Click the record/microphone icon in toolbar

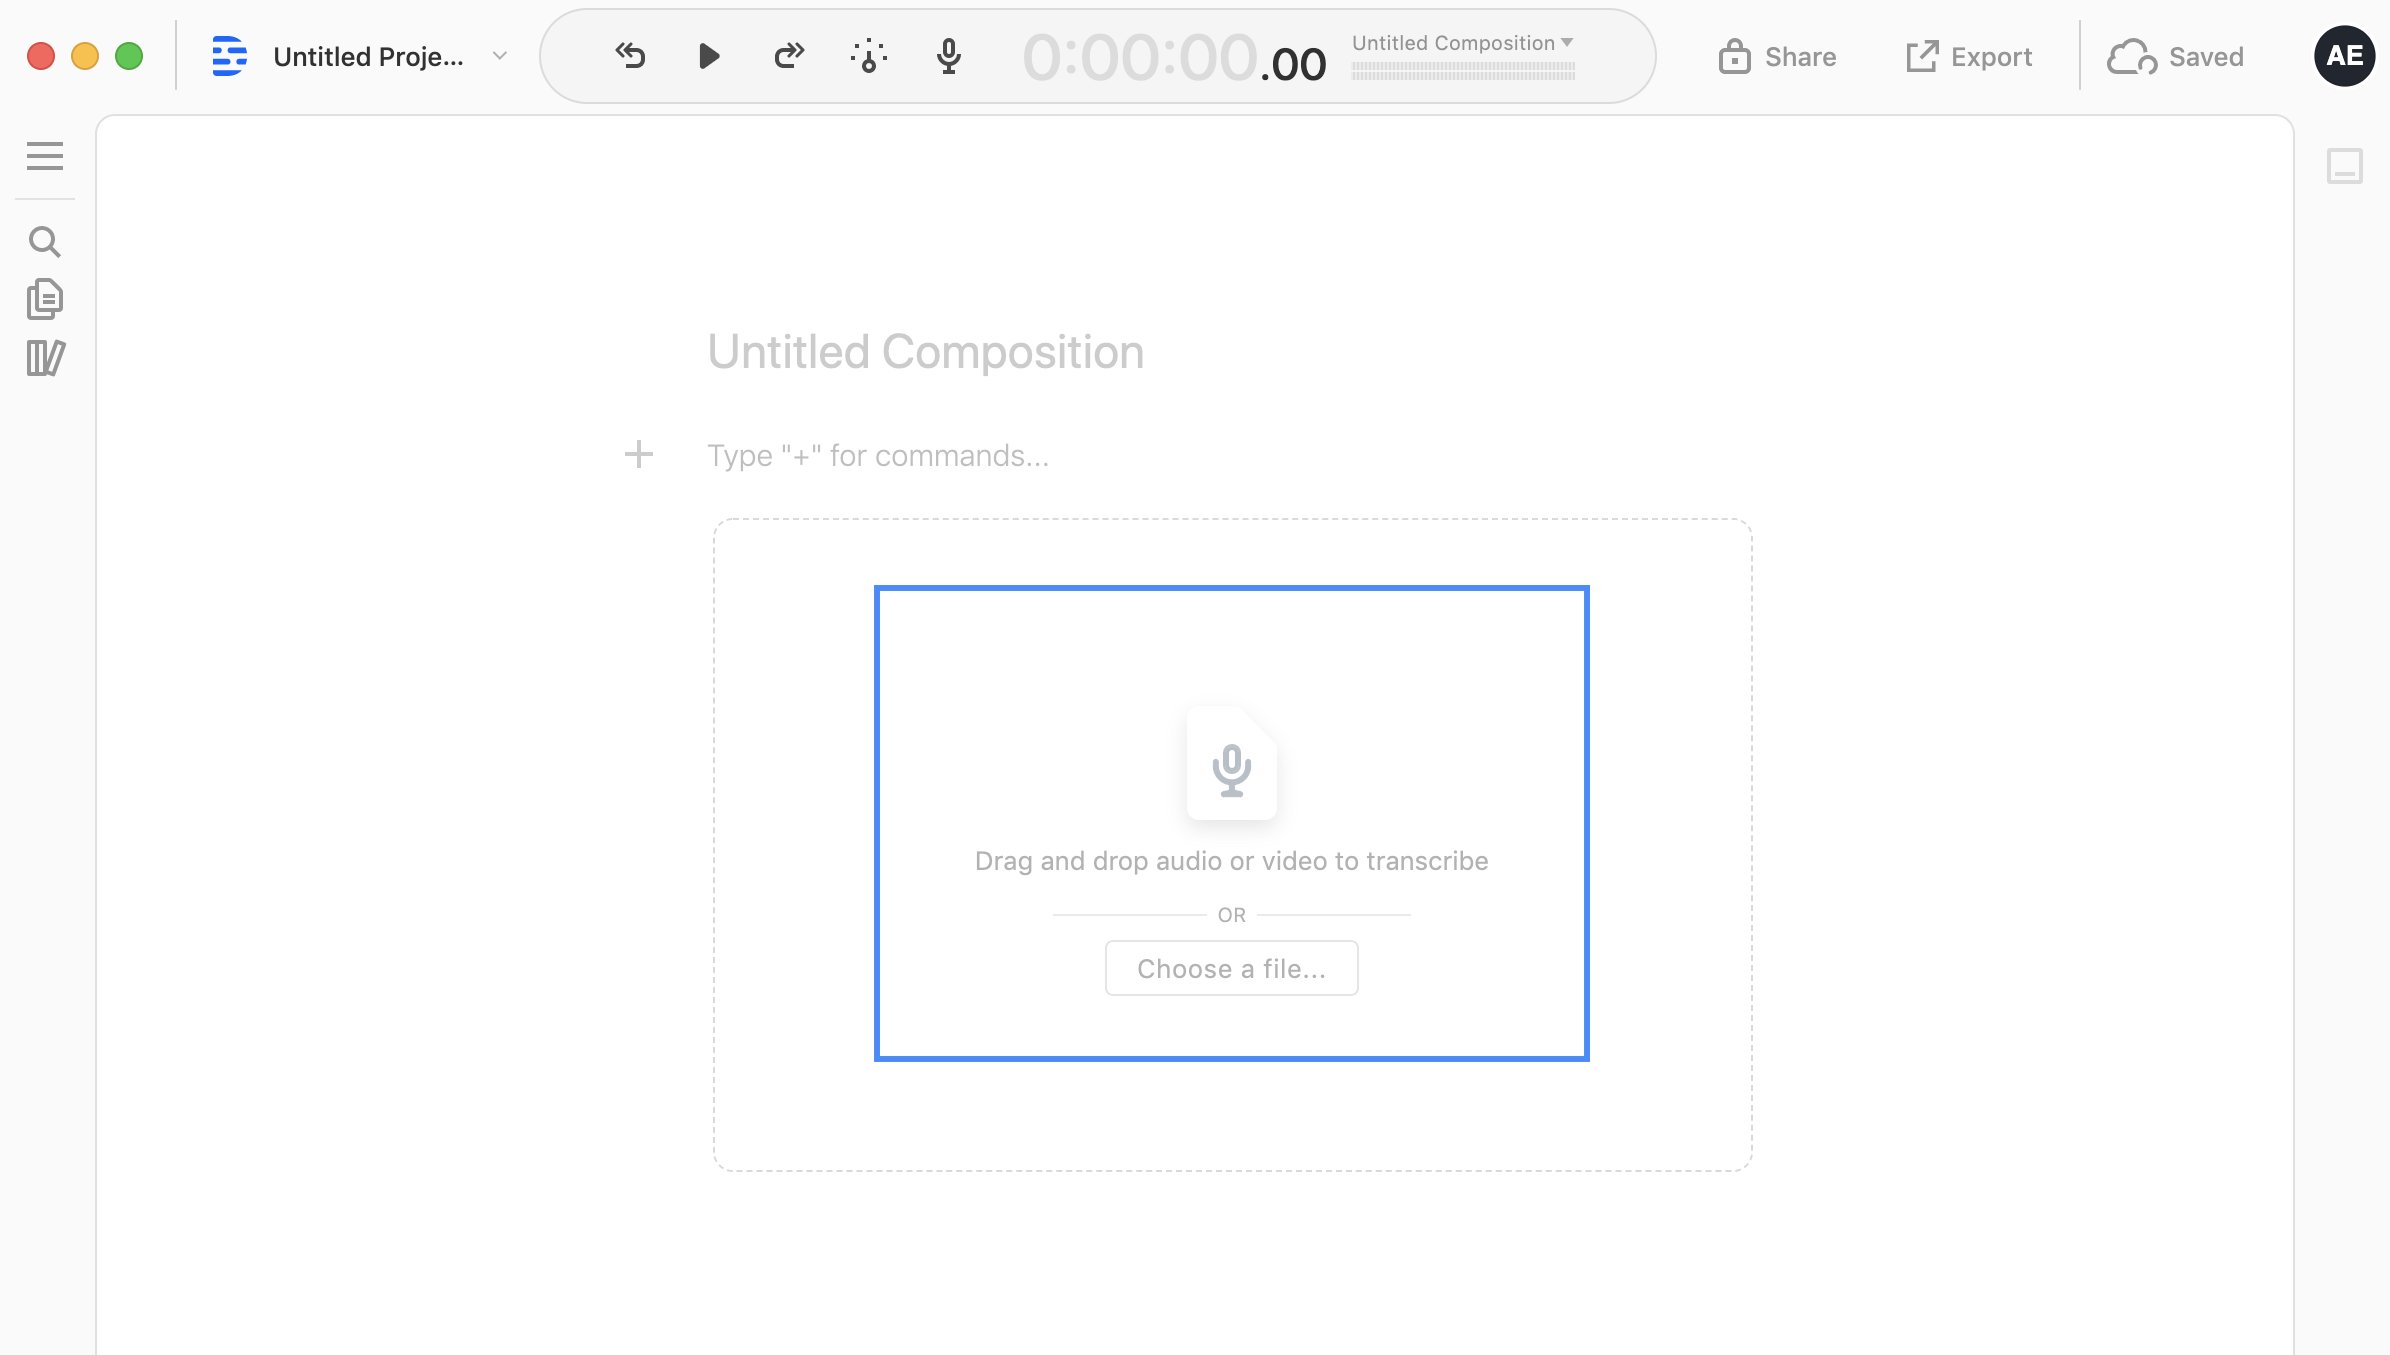tap(949, 56)
